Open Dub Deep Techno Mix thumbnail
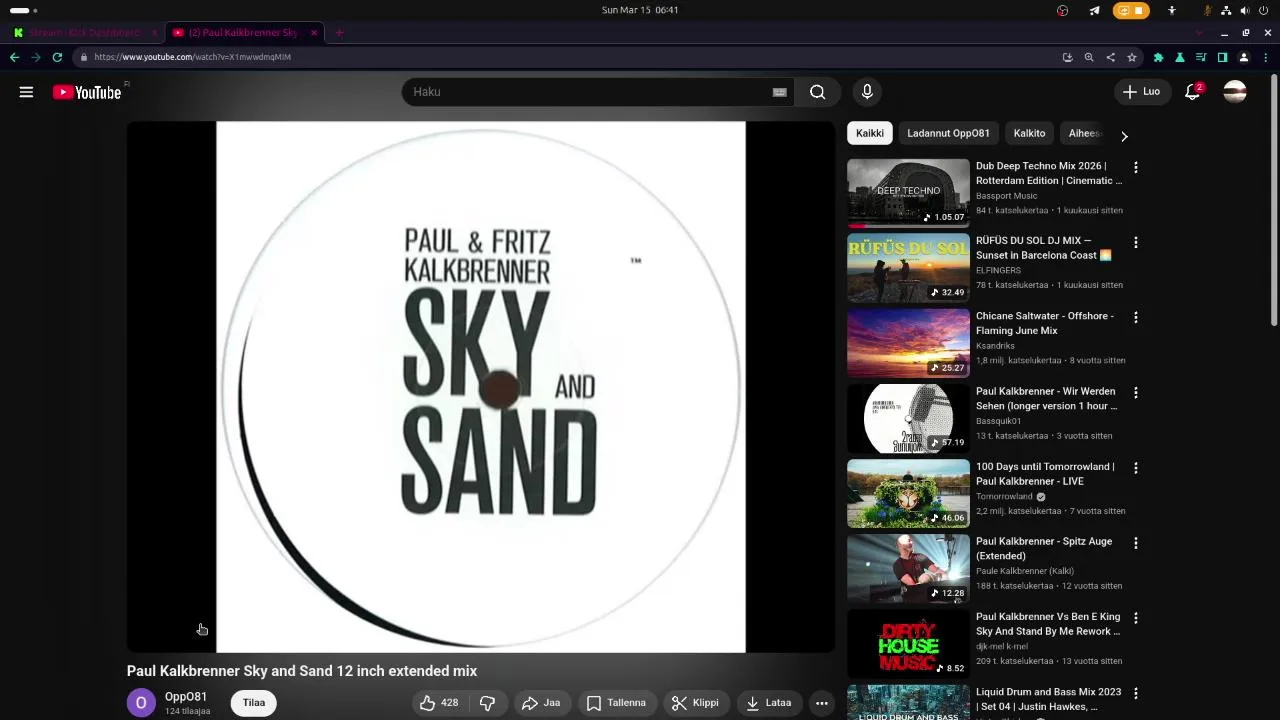Image resolution: width=1280 pixels, height=720 pixels. pyautogui.click(x=908, y=193)
